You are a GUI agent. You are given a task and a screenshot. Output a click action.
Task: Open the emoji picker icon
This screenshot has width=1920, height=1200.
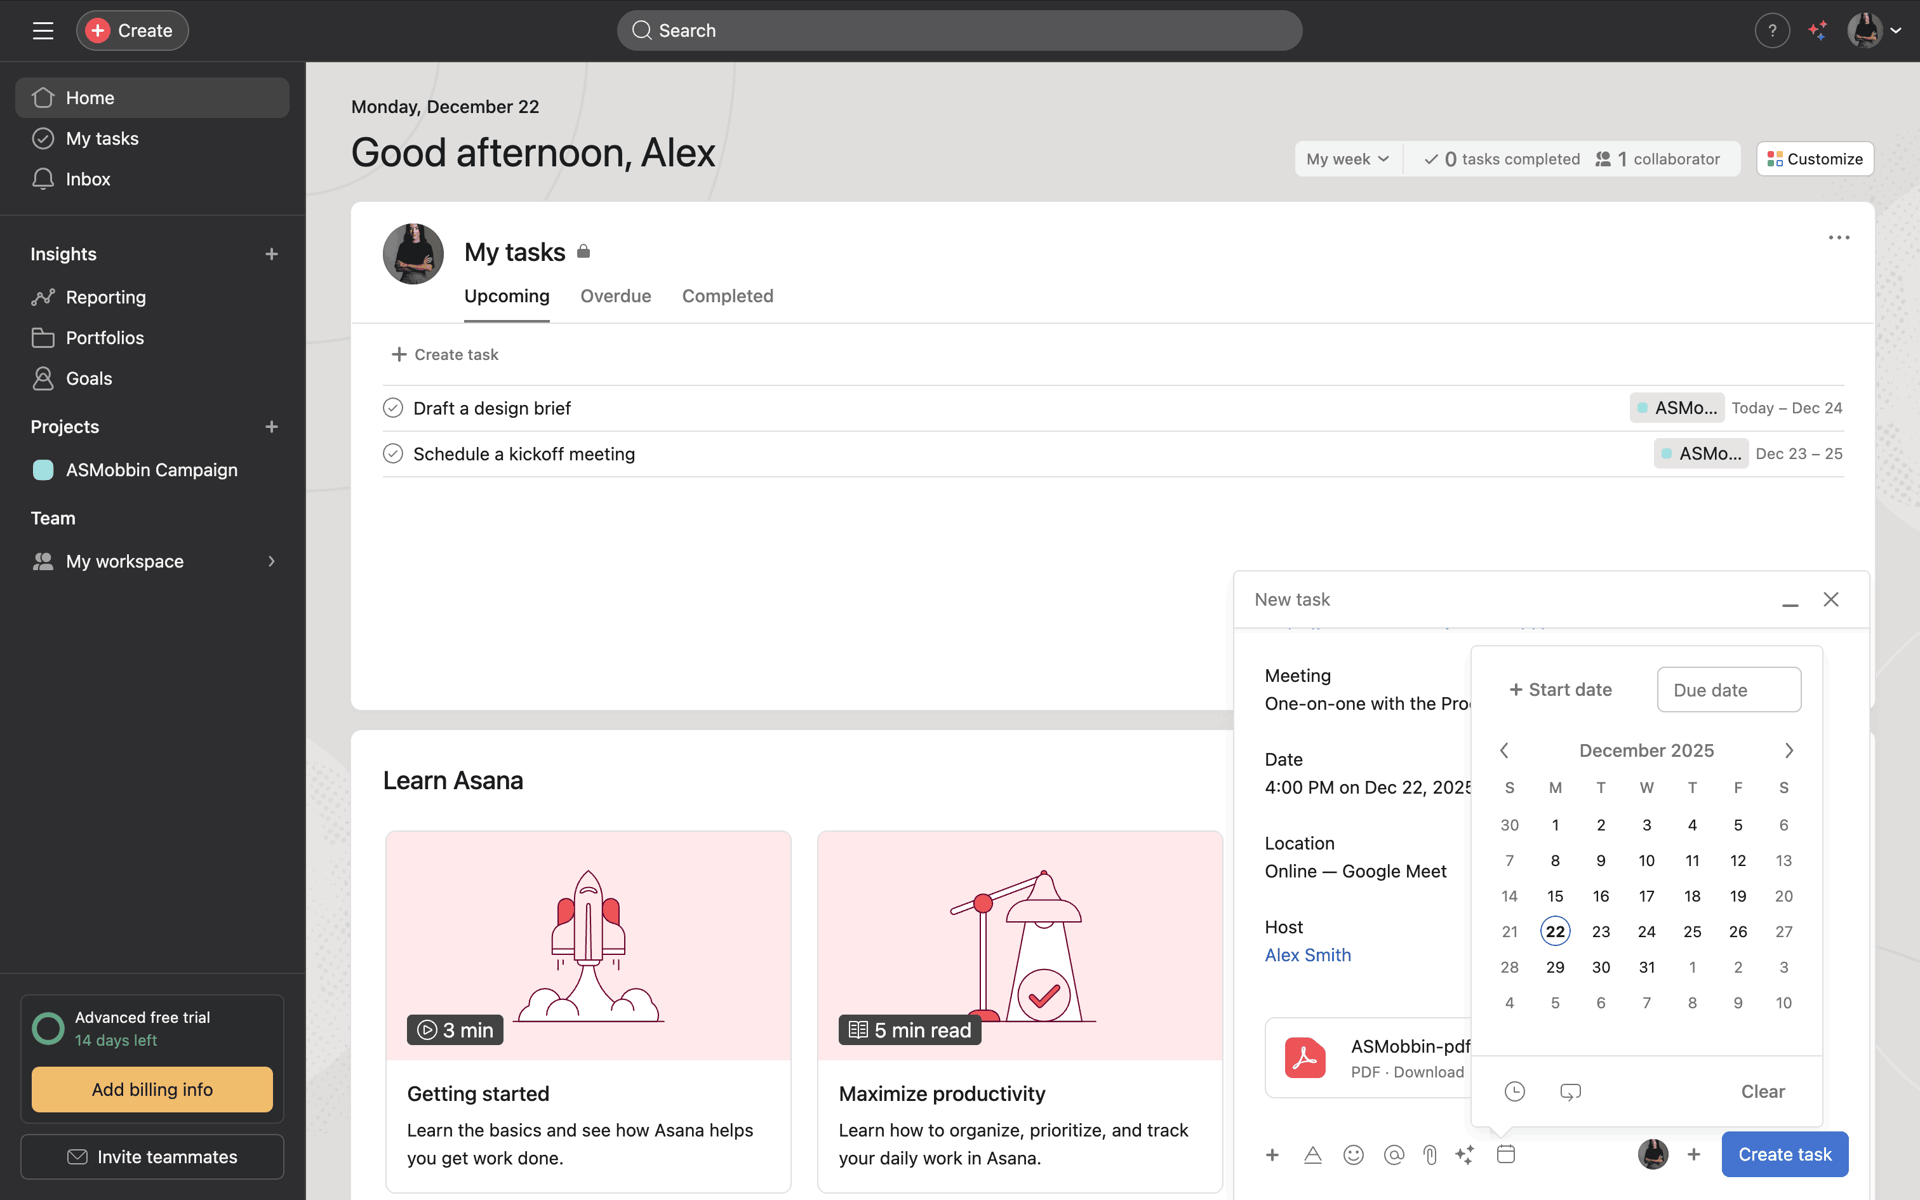pos(1353,1155)
